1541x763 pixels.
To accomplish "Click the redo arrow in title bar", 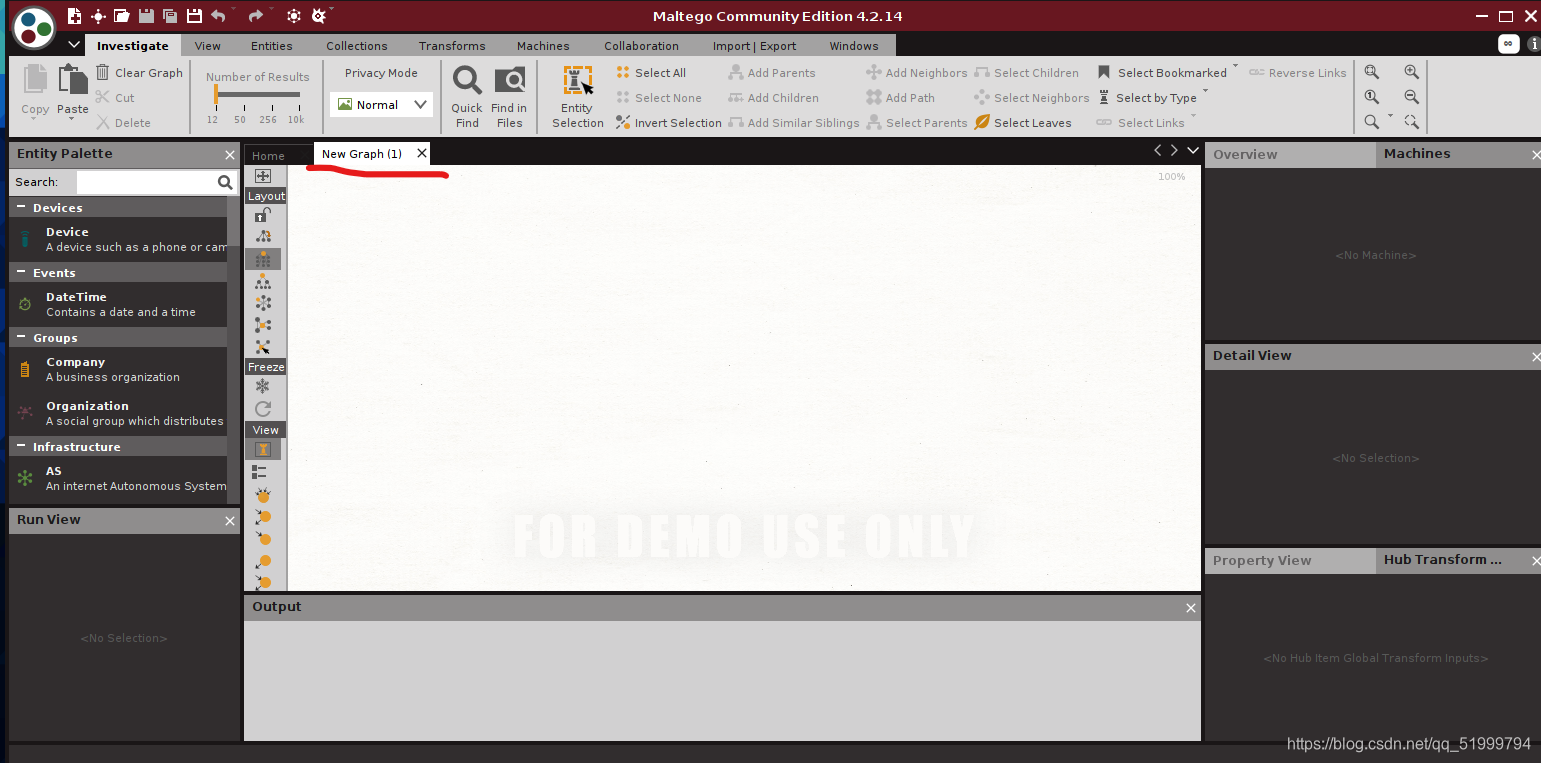I will (x=256, y=16).
